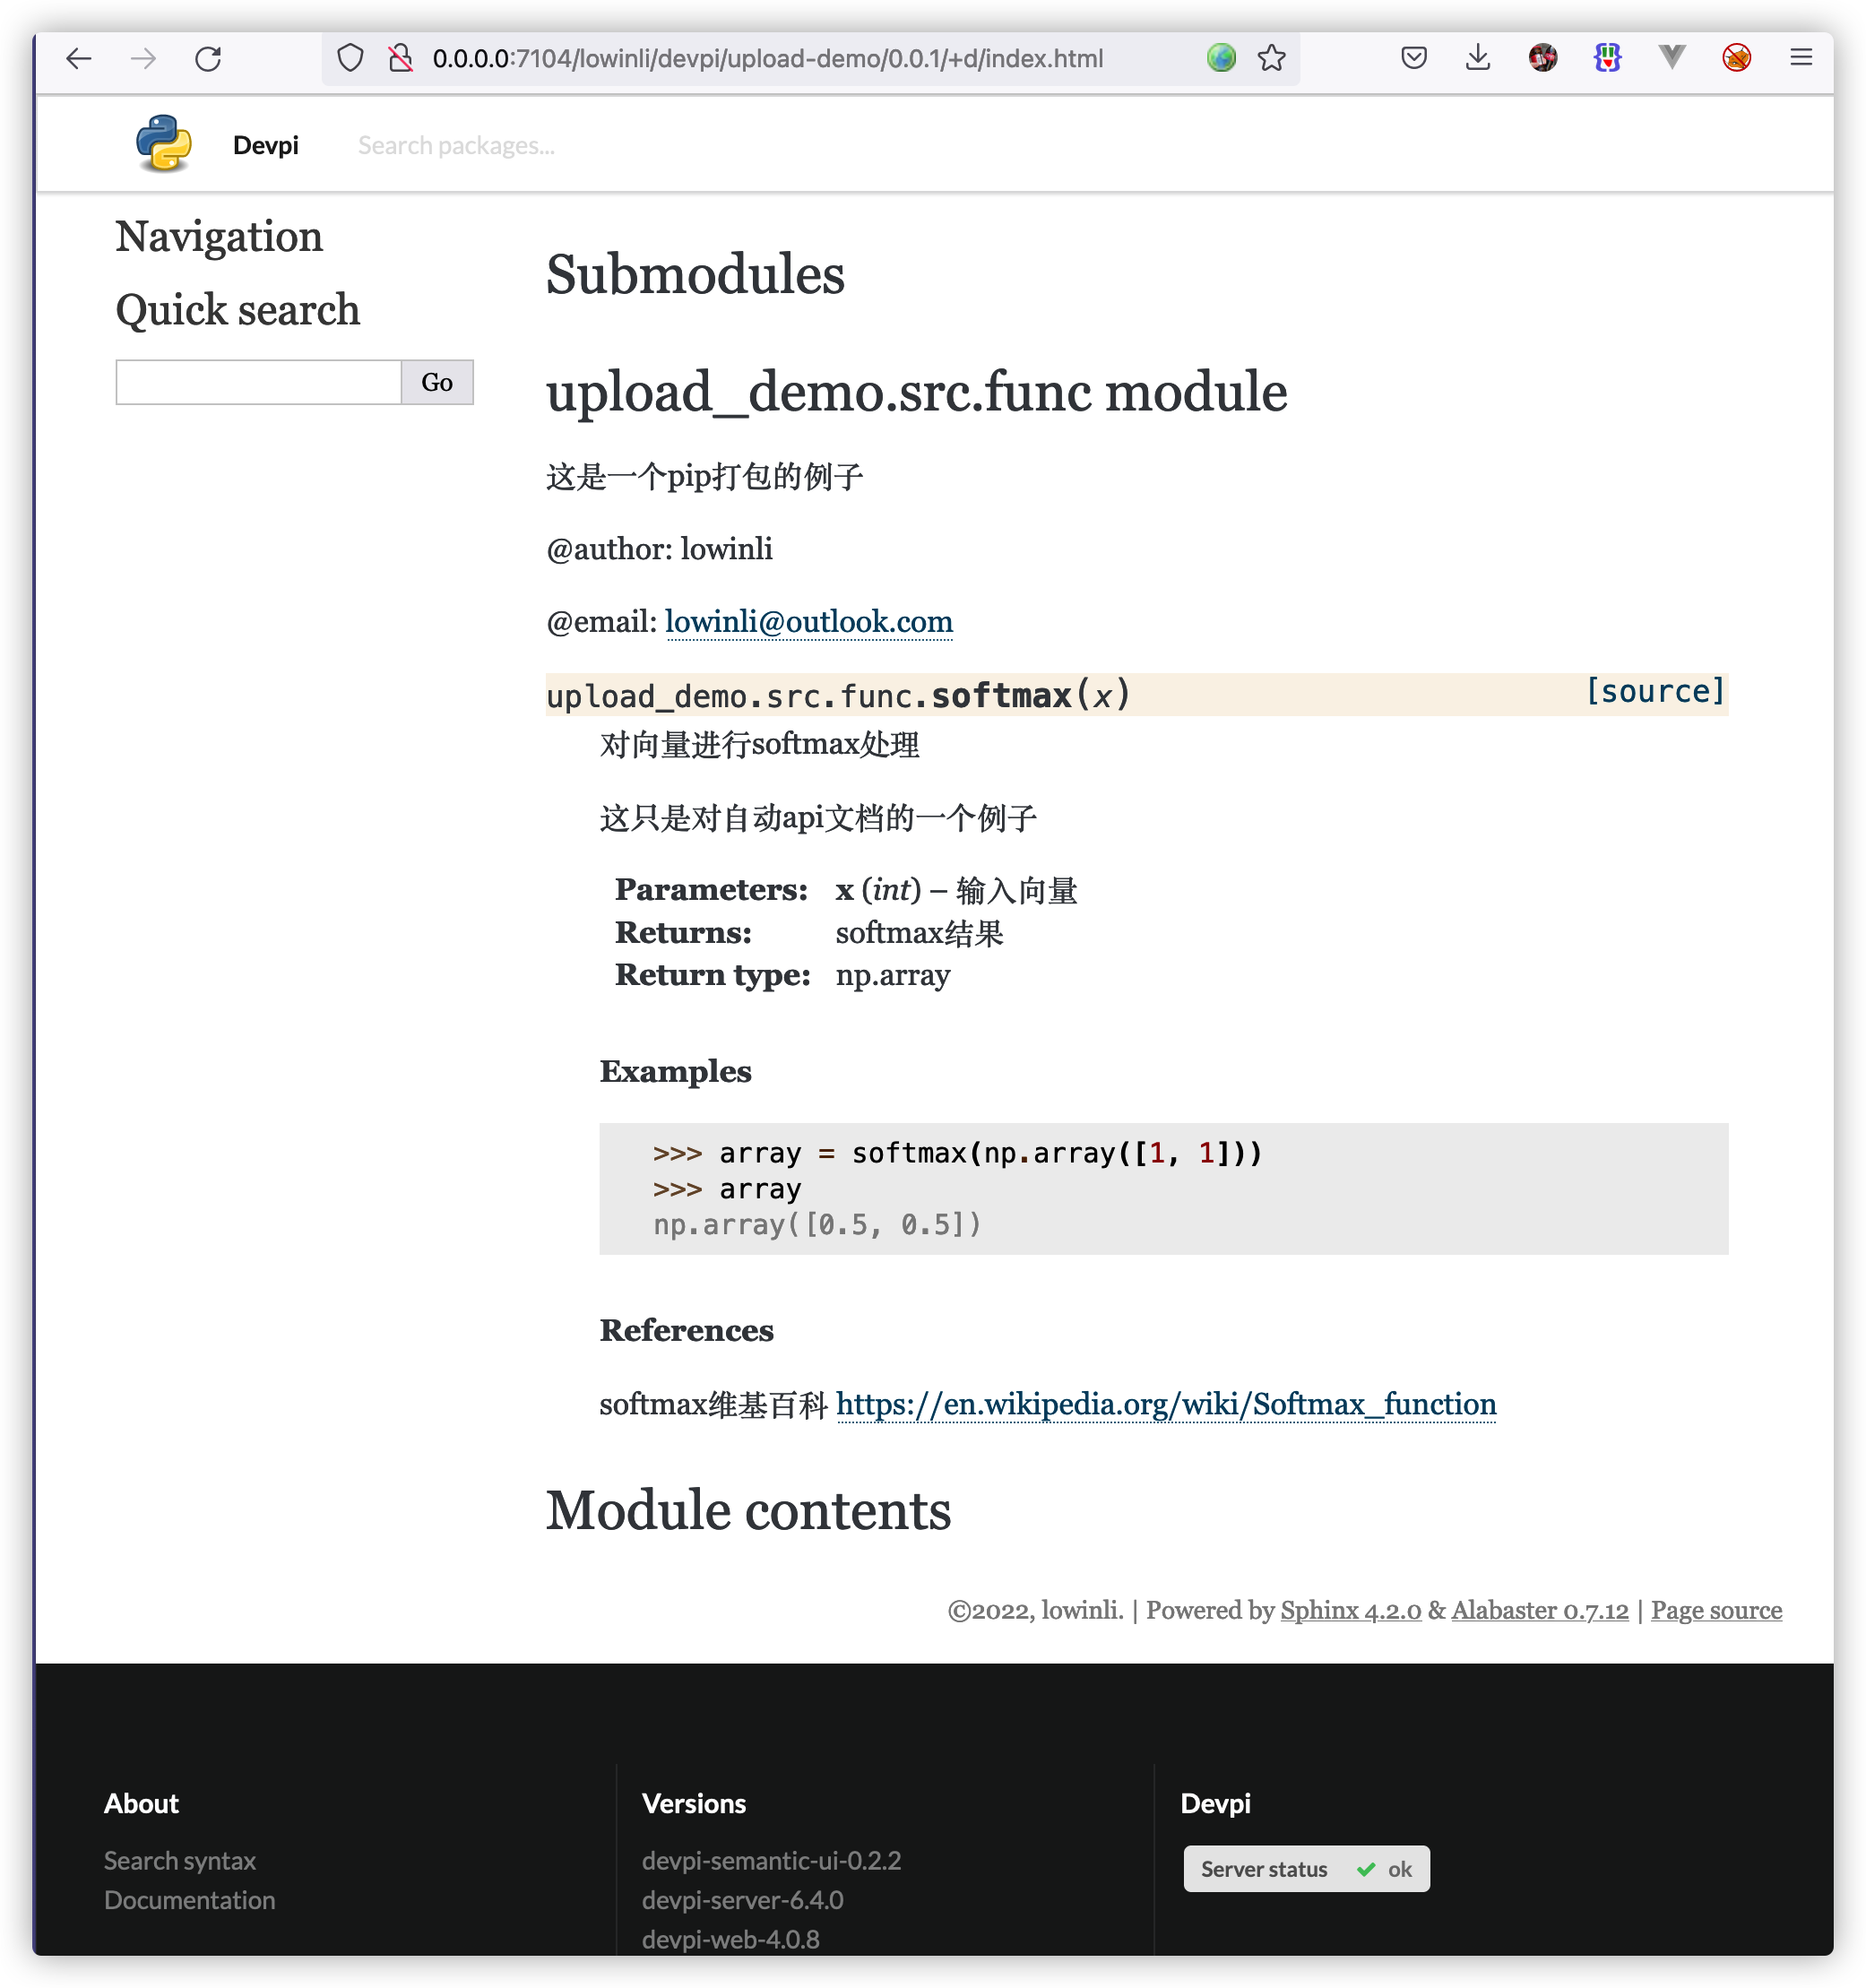This screenshot has height=1988, width=1866.
Task: Open Firefox hamburger application menu
Action: [1800, 59]
